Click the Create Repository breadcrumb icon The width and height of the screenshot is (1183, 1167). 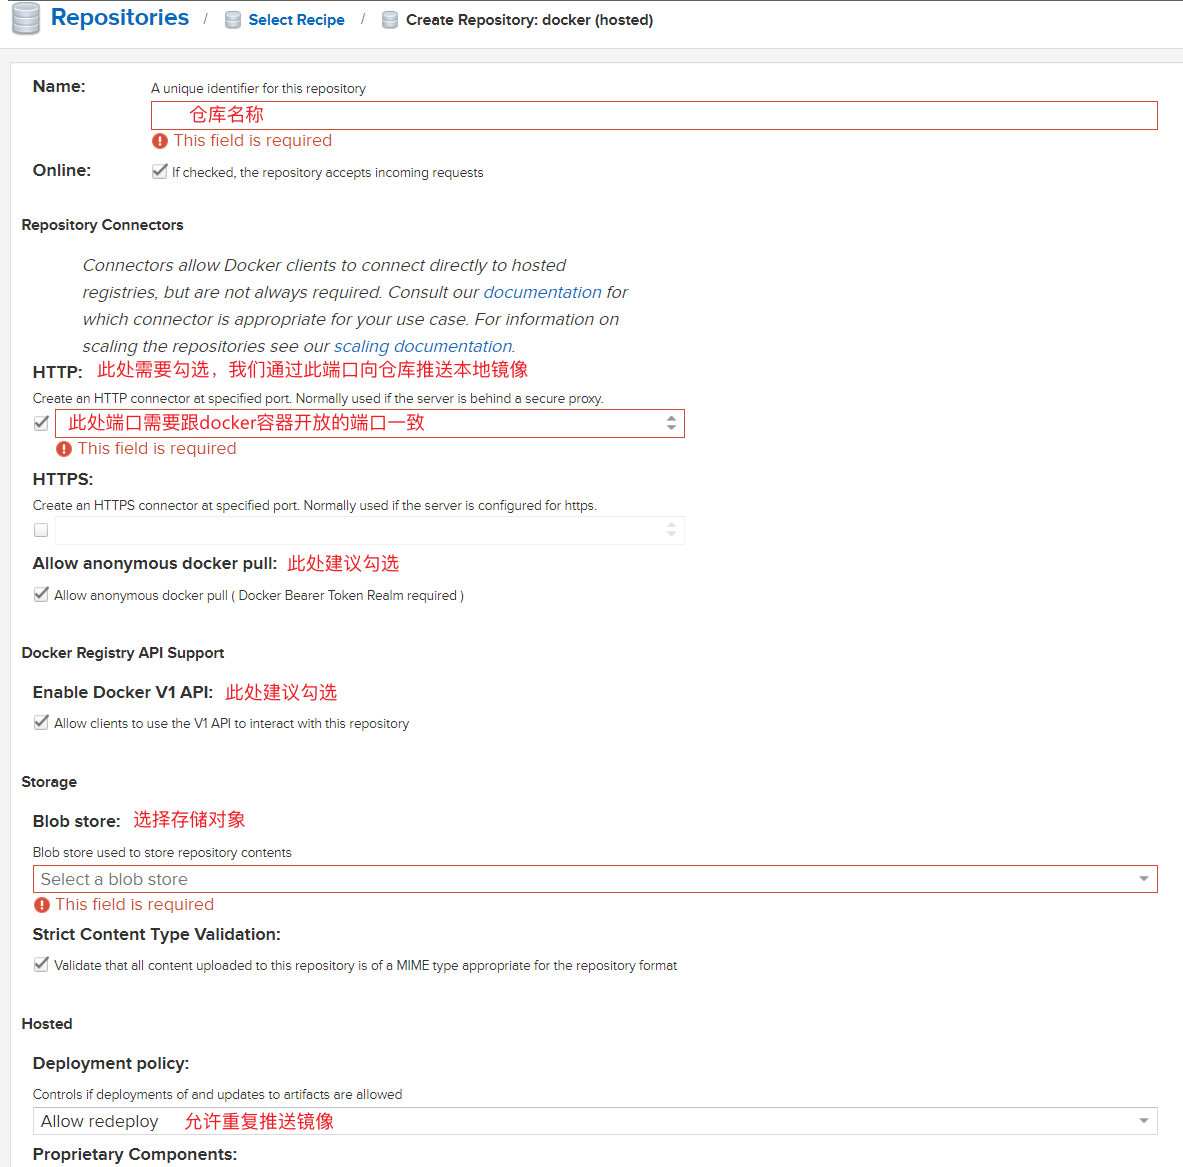pyautogui.click(x=390, y=20)
